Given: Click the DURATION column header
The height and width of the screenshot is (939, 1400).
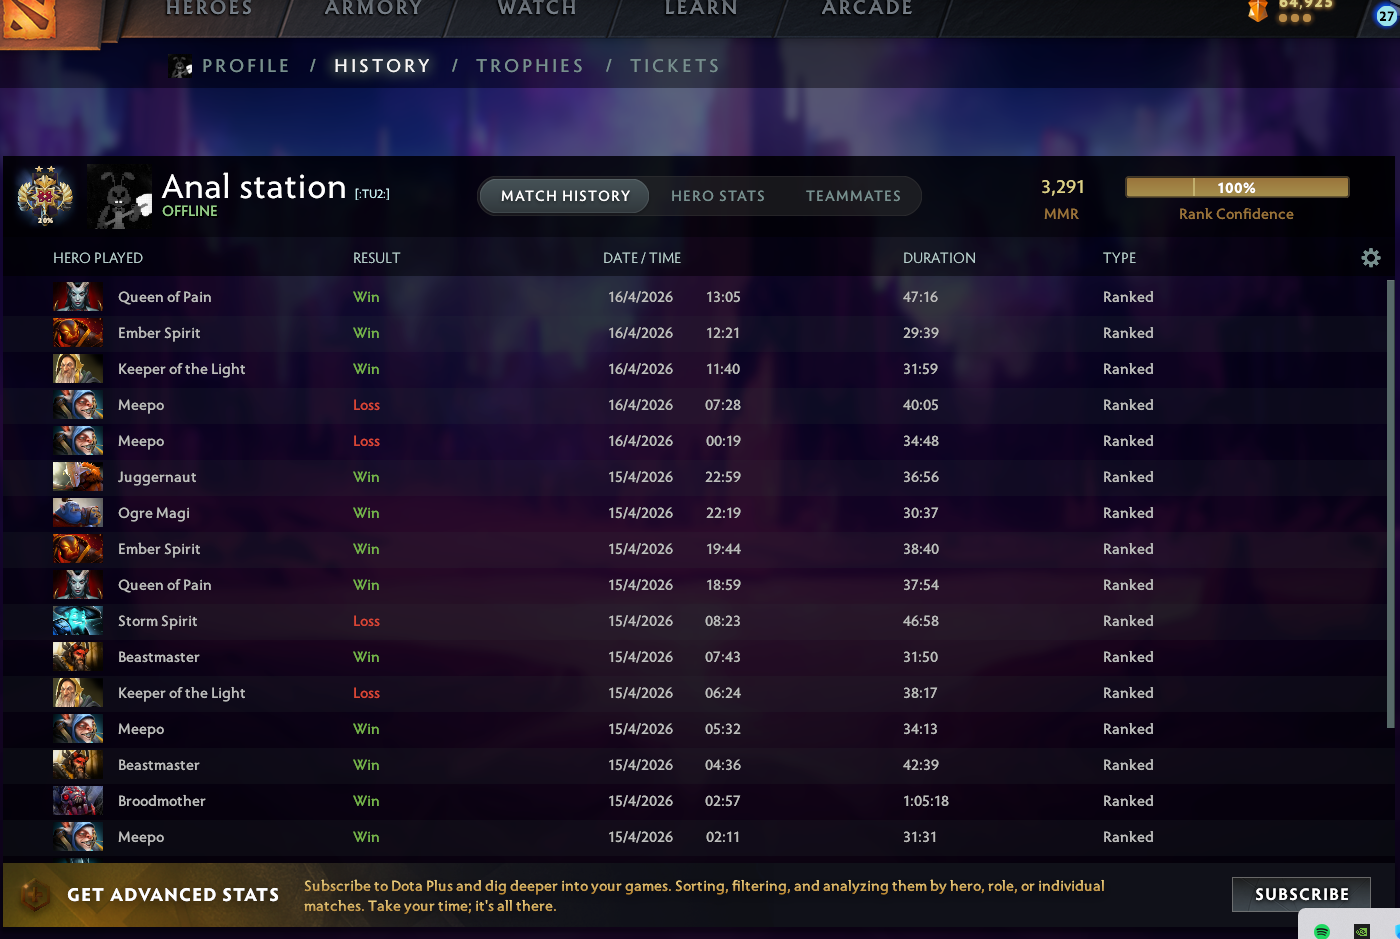Looking at the screenshot, I should coord(939,258).
